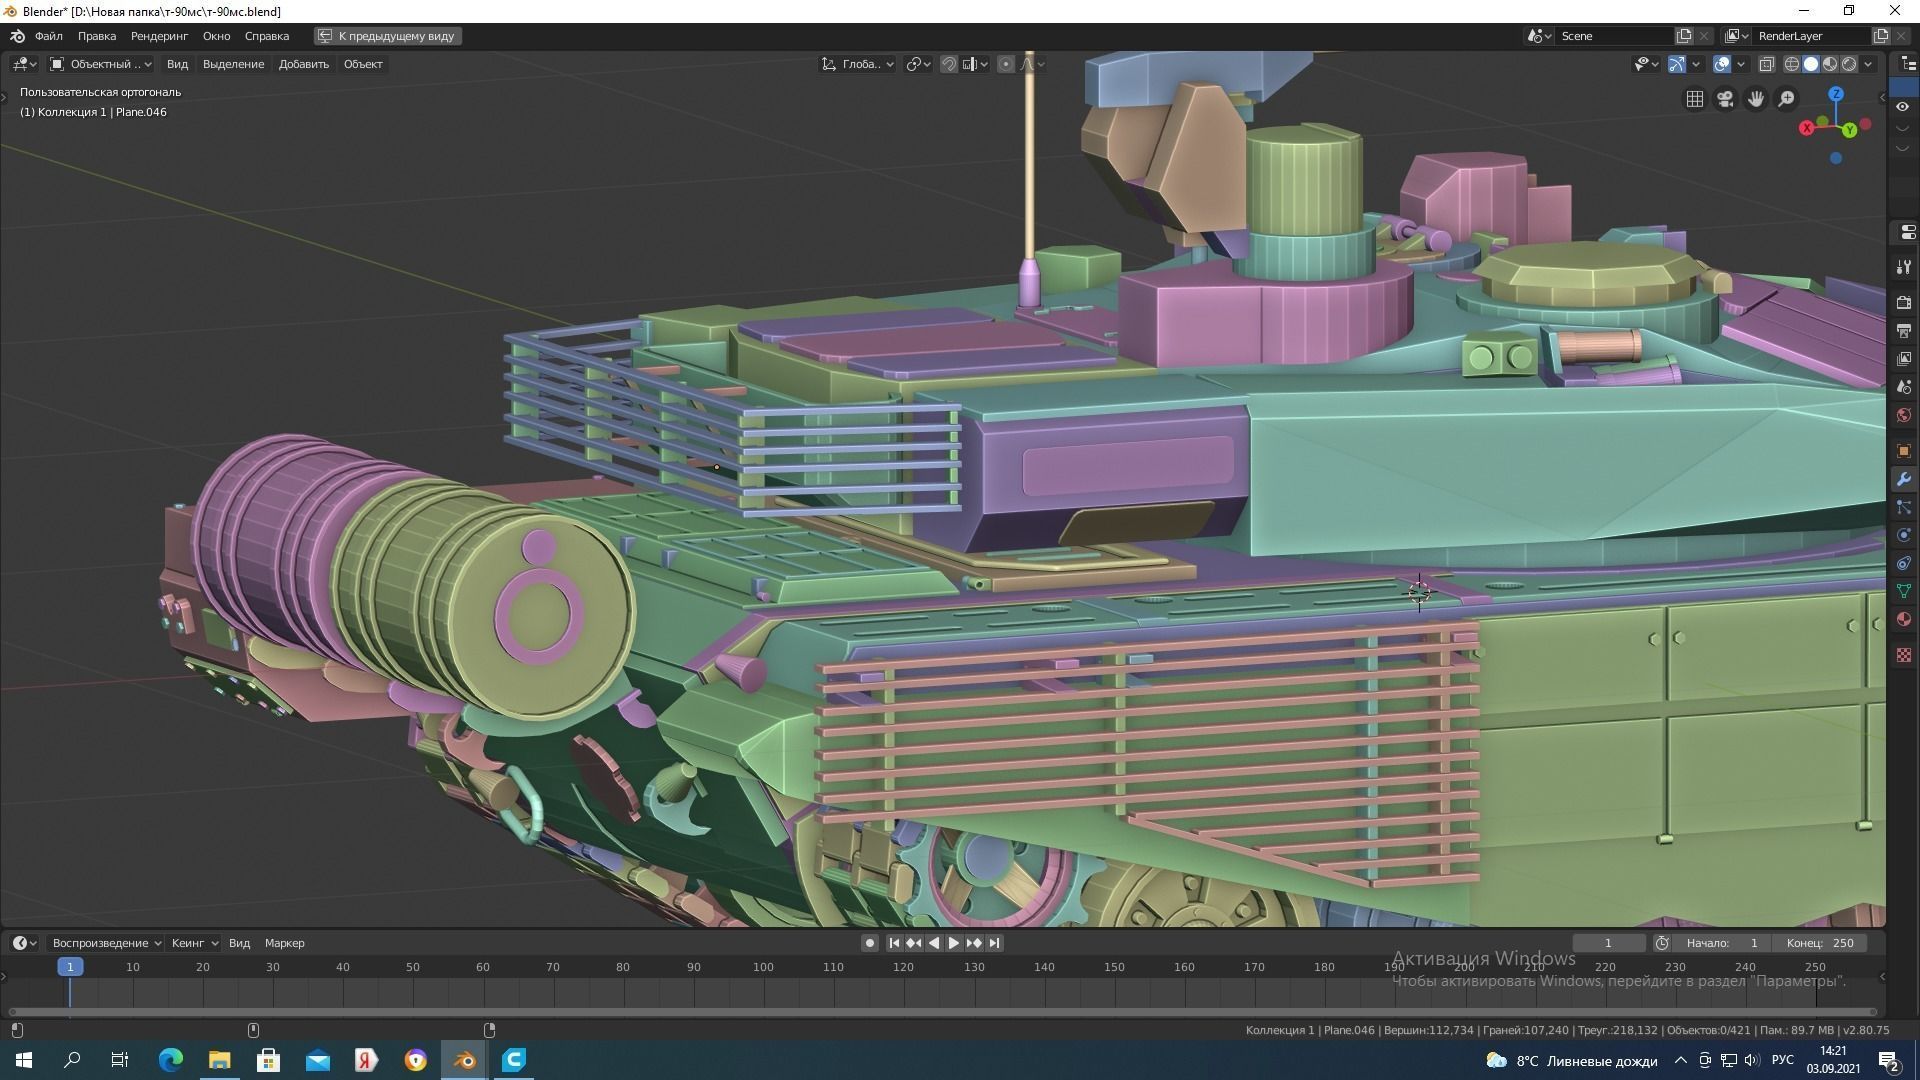Switch viewport to wireframe shading
The image size is (1920, 1080).
1792,64
